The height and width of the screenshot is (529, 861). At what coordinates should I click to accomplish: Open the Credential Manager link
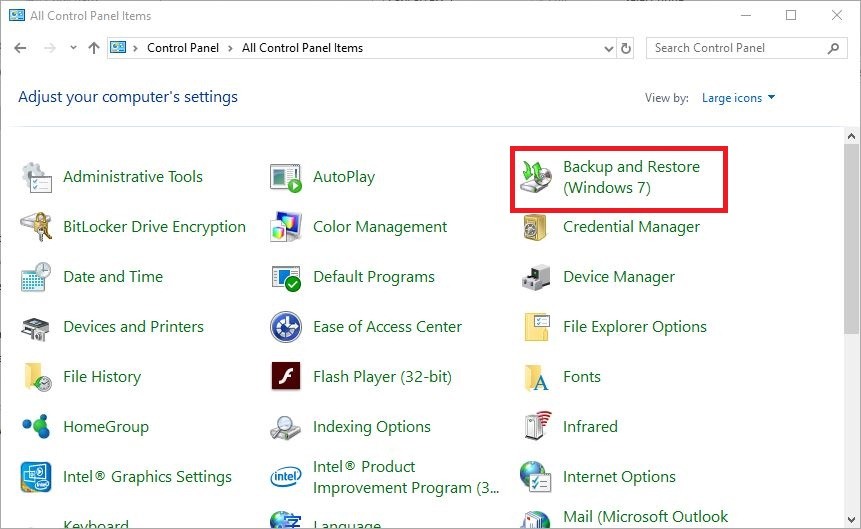[631, 227]
